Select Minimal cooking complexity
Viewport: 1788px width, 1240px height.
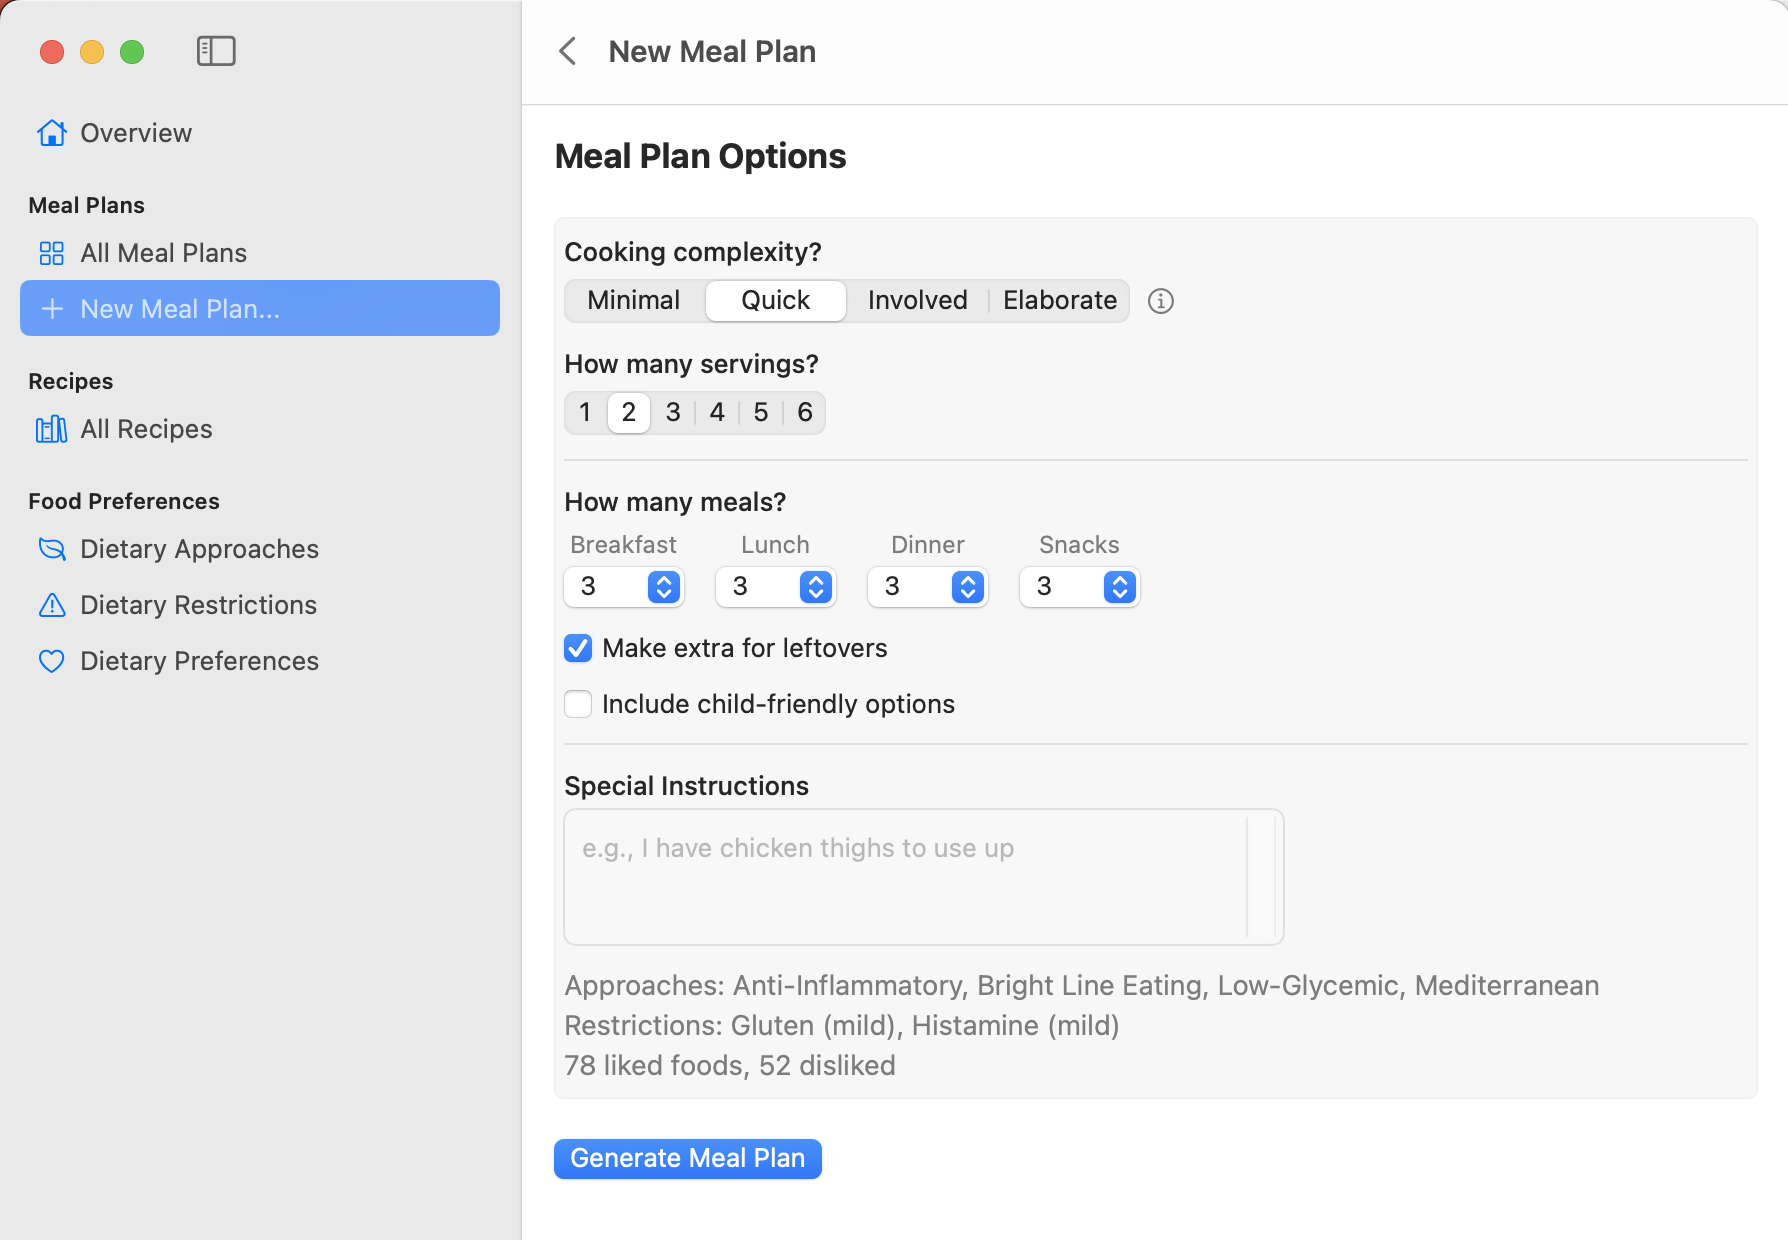(634, 300)
